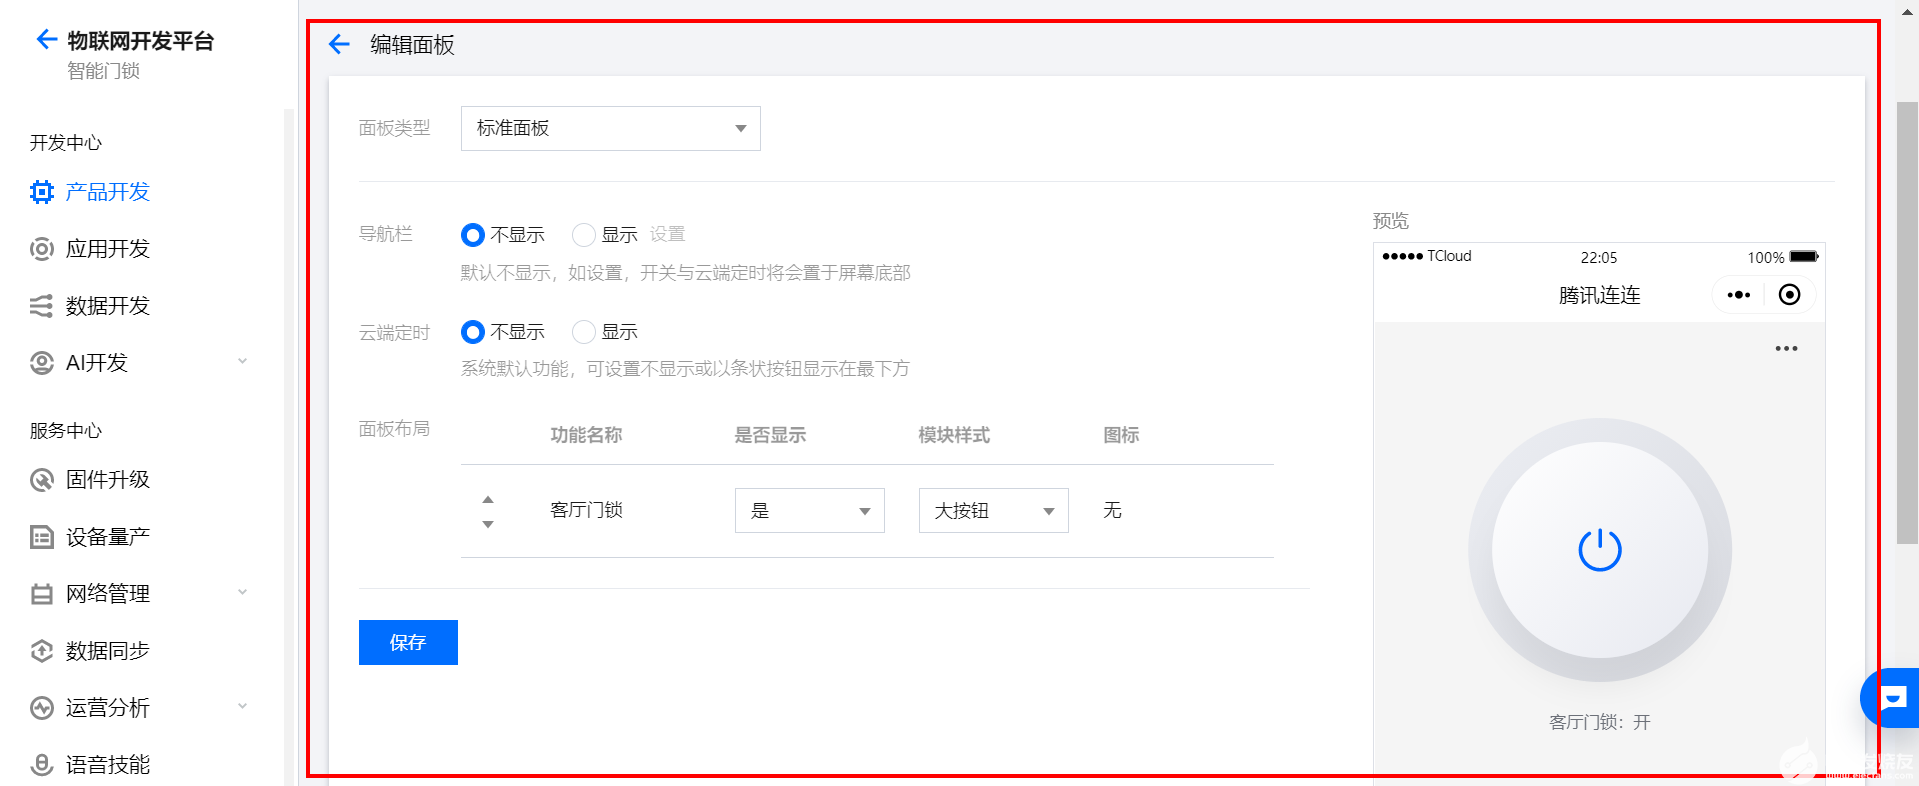Click three-dot menu in preview capsule
Screen dimensions: 1919x786
point(1739,295)
